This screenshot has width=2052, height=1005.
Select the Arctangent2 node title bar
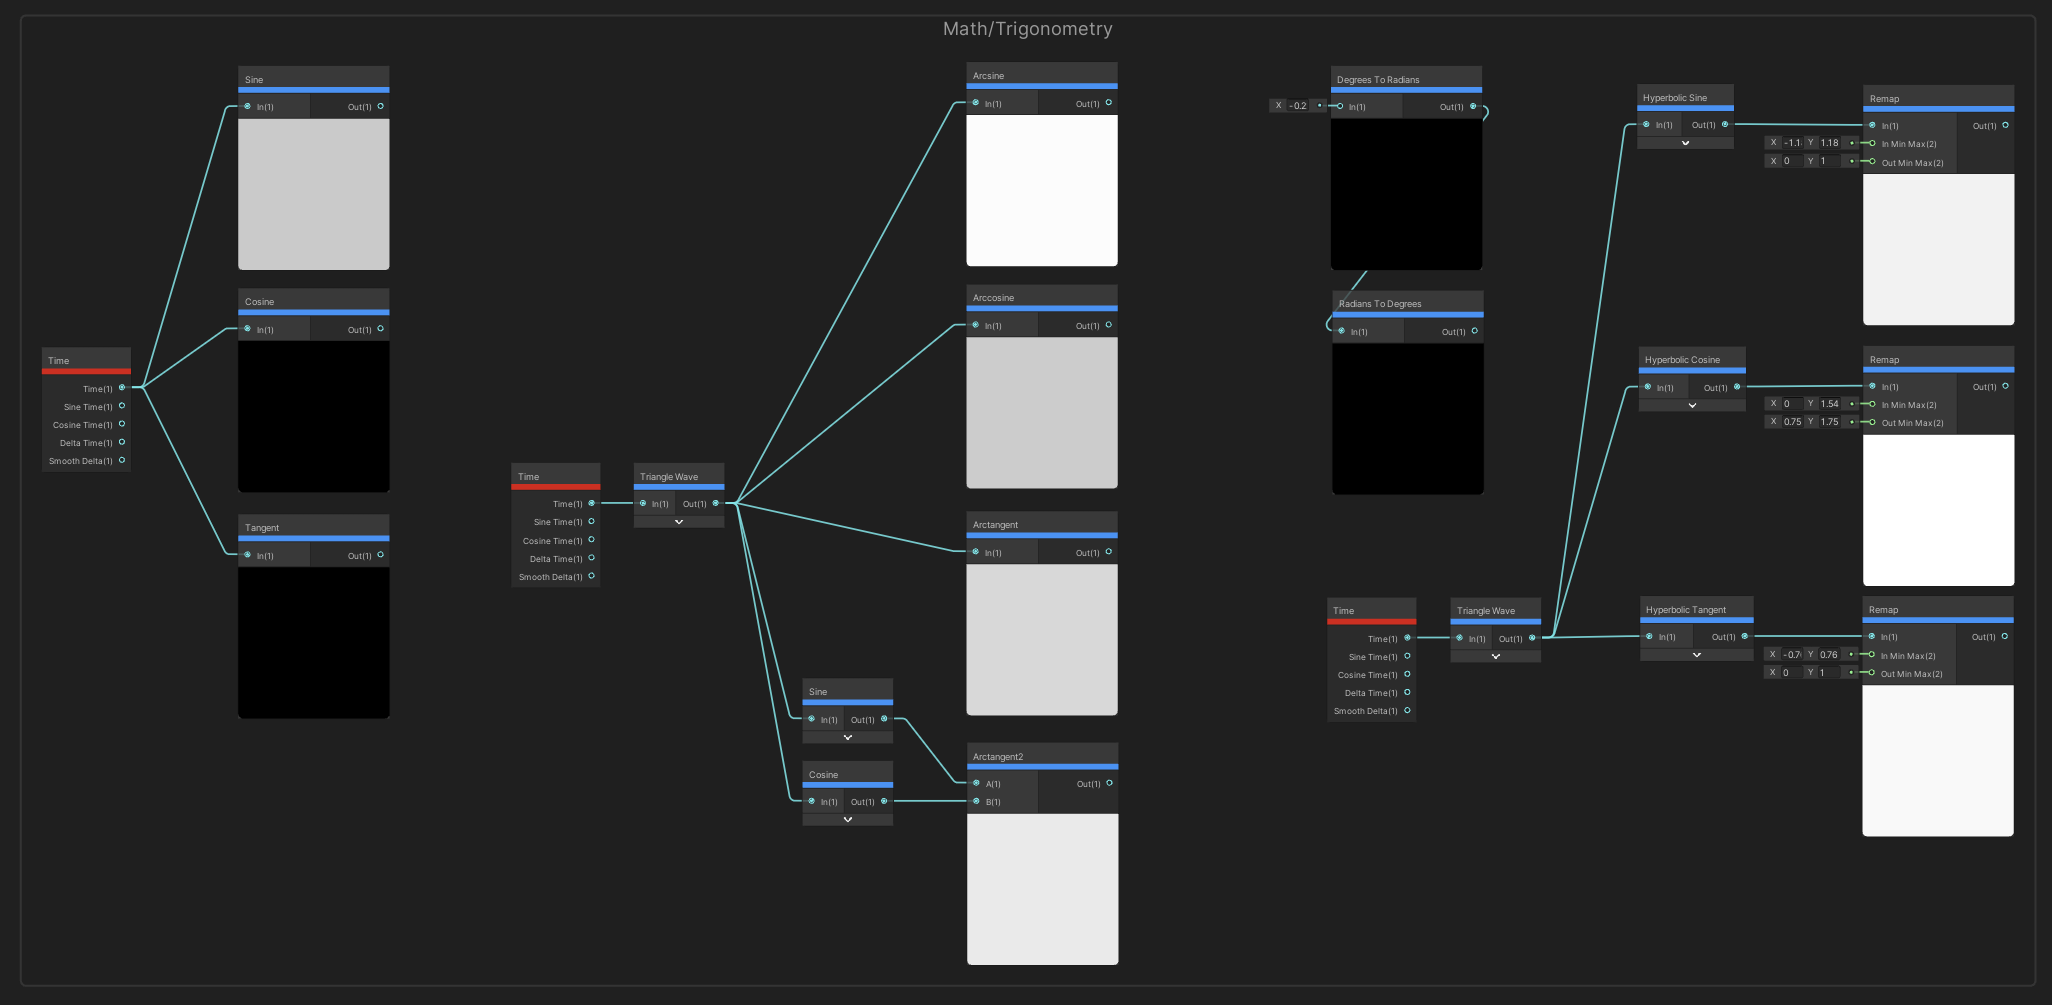(x=1041, y=756)
